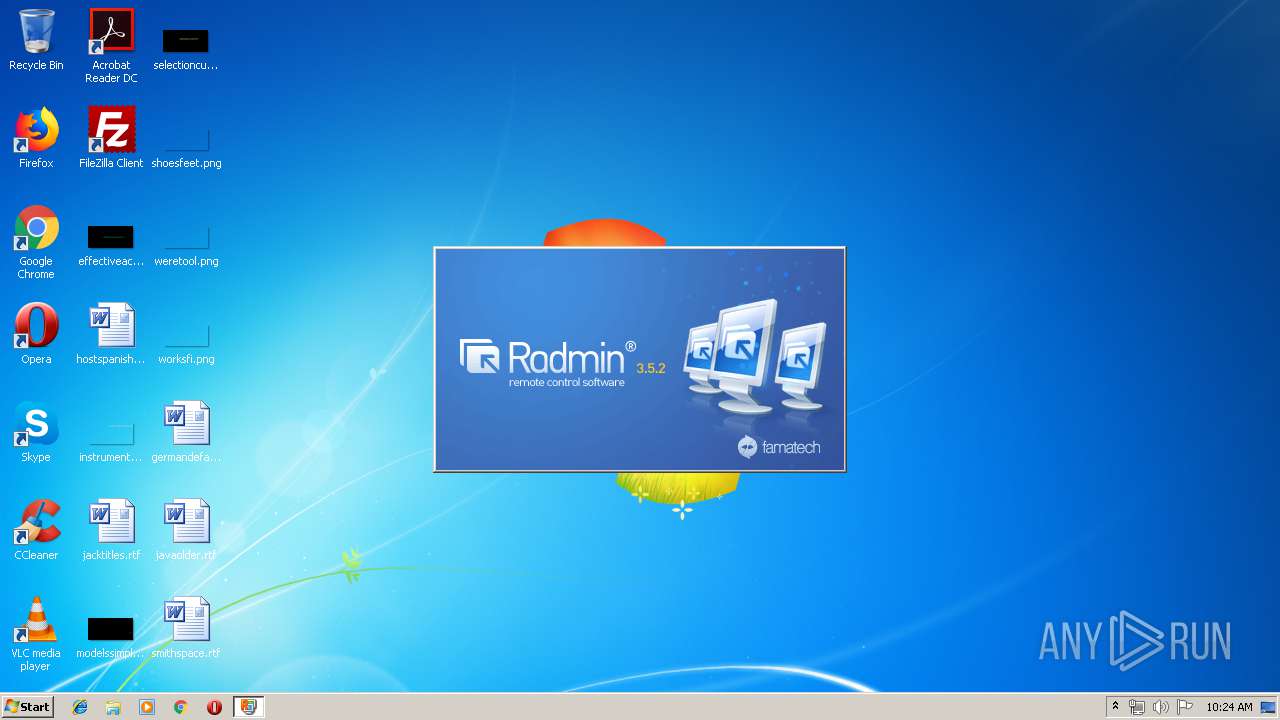Click the Opera desktop shortcut
The image size is (1280, 720).
click(36, 334)
